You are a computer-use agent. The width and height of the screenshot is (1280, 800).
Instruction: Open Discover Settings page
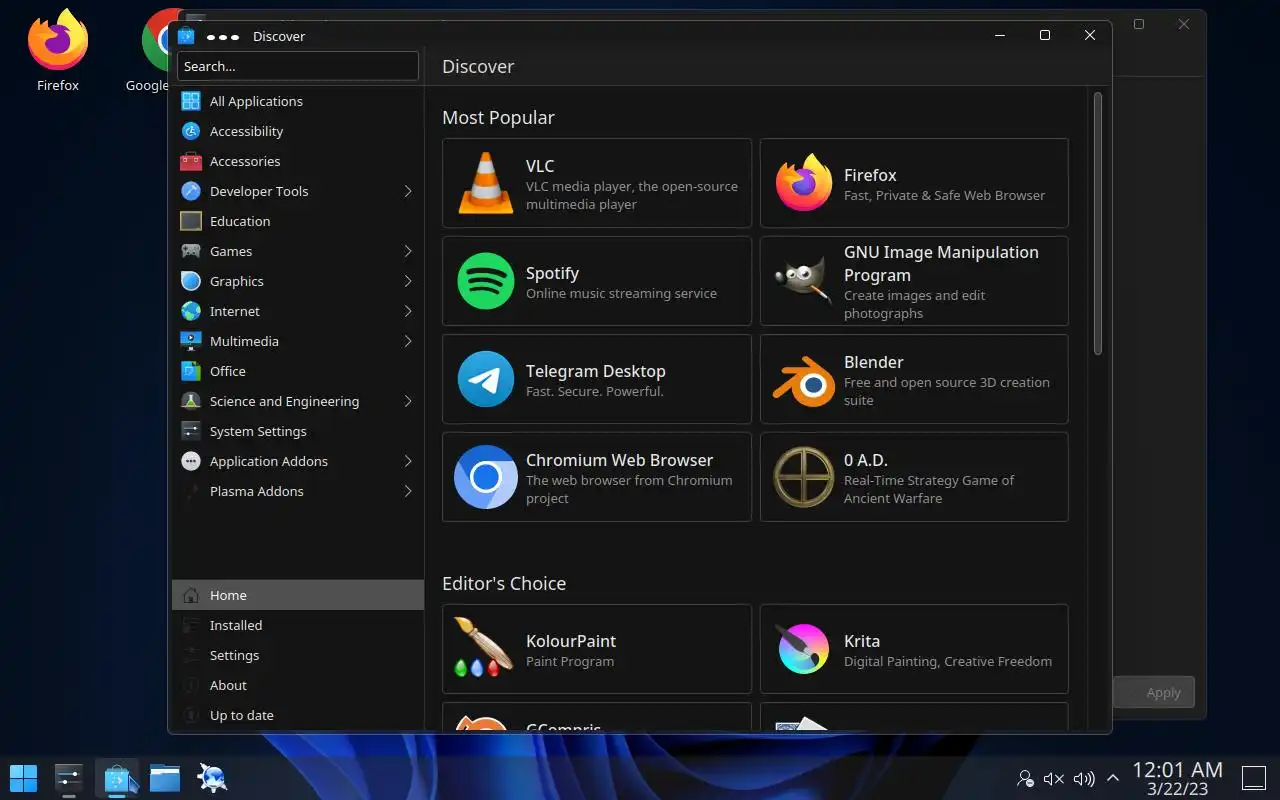(x=298, y=655)
